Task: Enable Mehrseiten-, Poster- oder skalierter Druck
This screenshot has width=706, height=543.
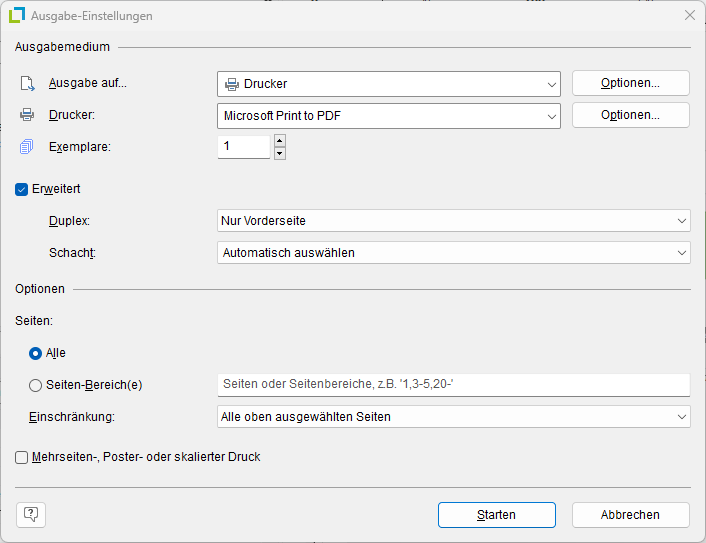Action: pyautogui.click(x=22, y=457)
